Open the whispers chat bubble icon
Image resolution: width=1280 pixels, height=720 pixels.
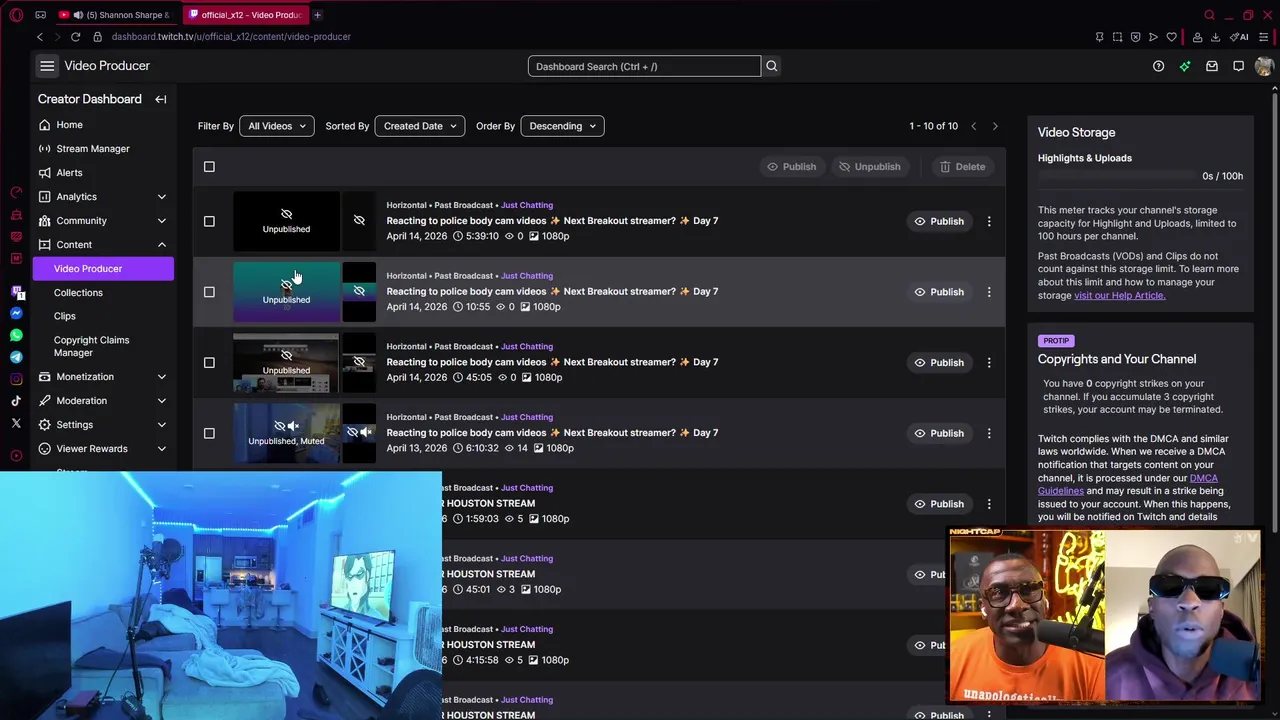(x=1238, y=66)
